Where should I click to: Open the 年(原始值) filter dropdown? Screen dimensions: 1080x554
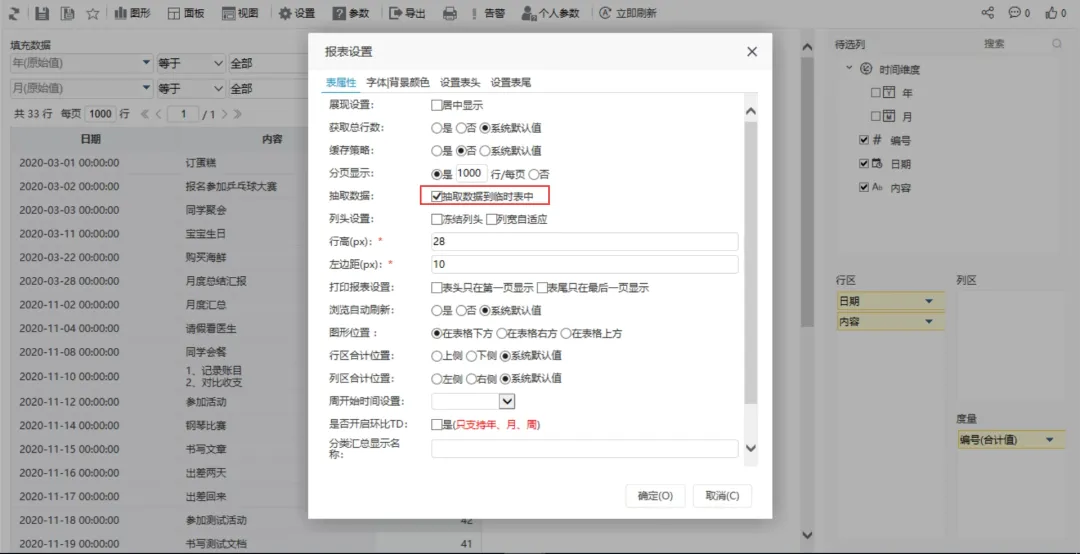click(x=146, y=63)
